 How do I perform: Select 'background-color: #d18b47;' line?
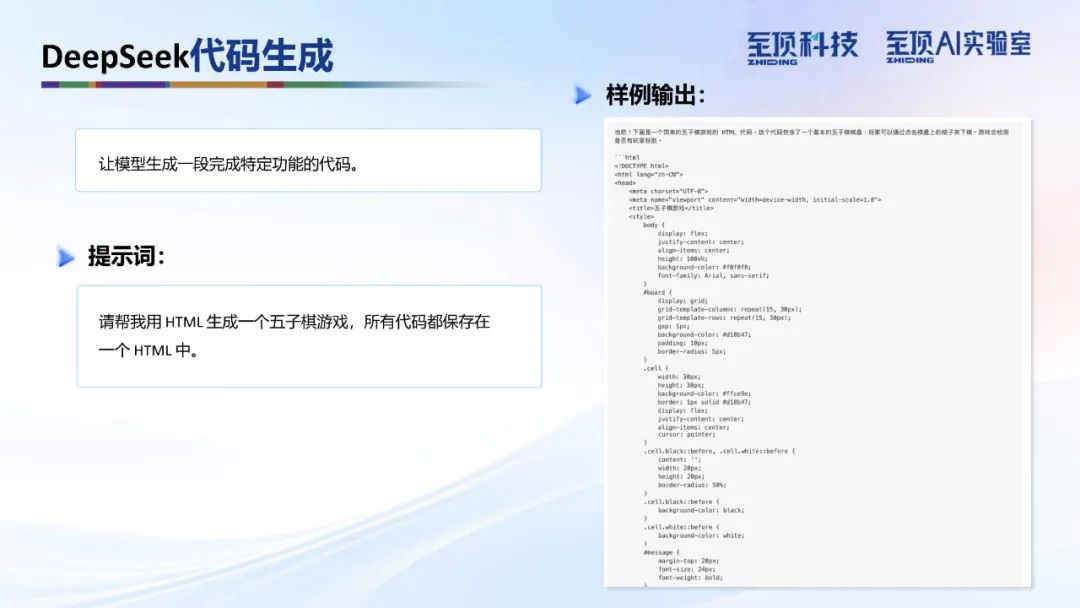(x=704, y=335)
